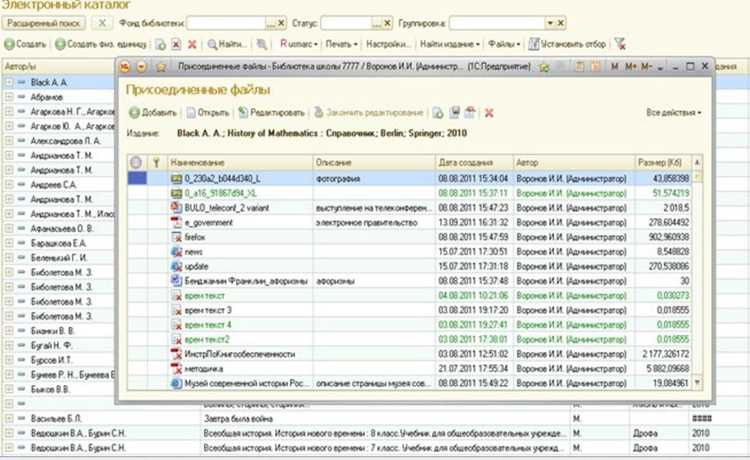Click the pin column header icon in files table
The height and width of the screenshot is (460, 750).
coord(156,163)
